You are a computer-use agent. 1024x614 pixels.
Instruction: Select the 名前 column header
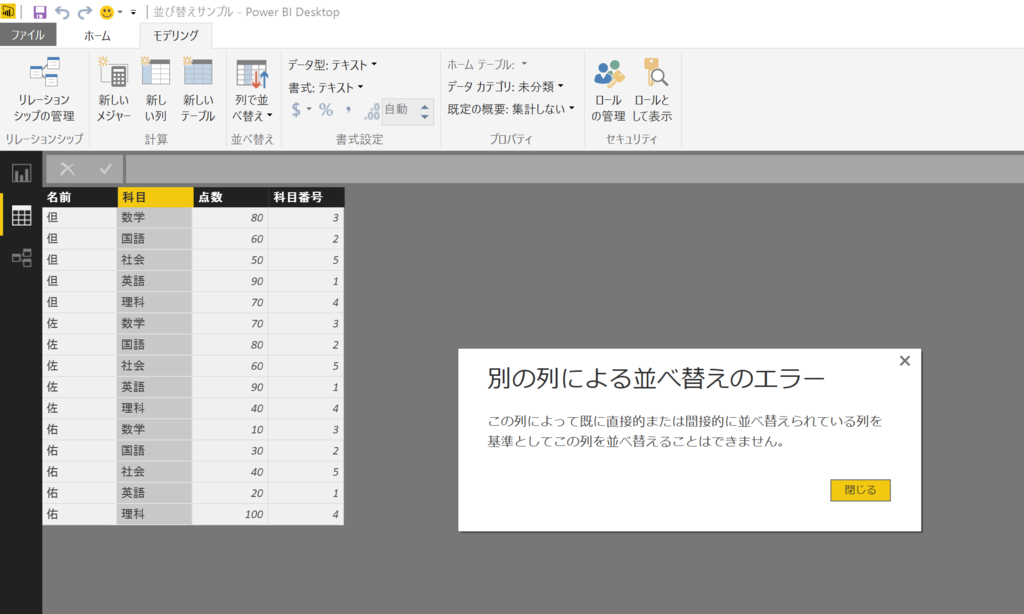80,197
